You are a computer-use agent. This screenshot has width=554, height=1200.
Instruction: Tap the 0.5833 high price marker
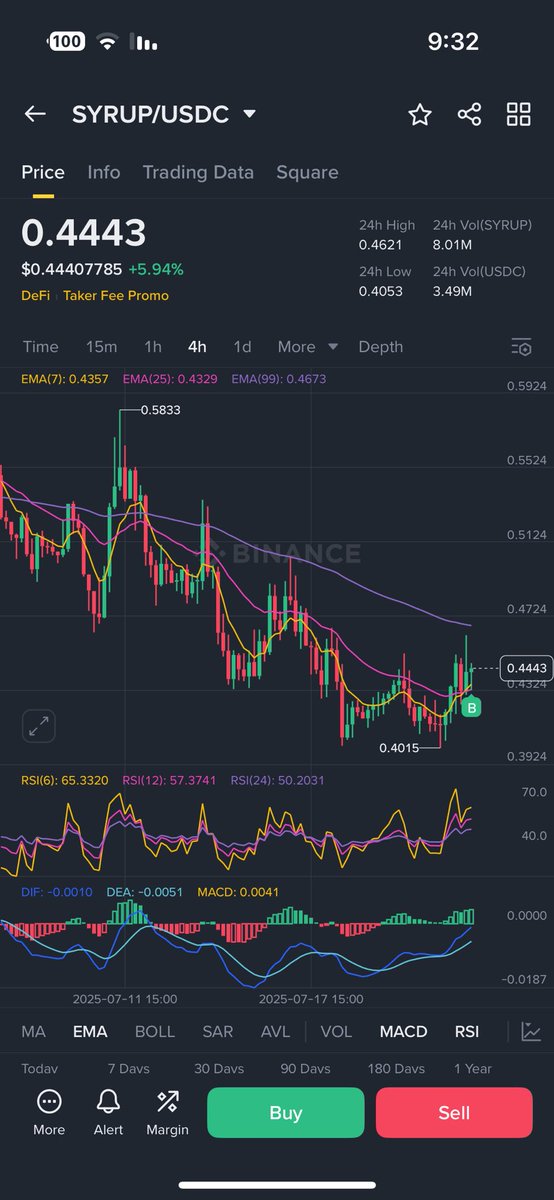(160, 410)
